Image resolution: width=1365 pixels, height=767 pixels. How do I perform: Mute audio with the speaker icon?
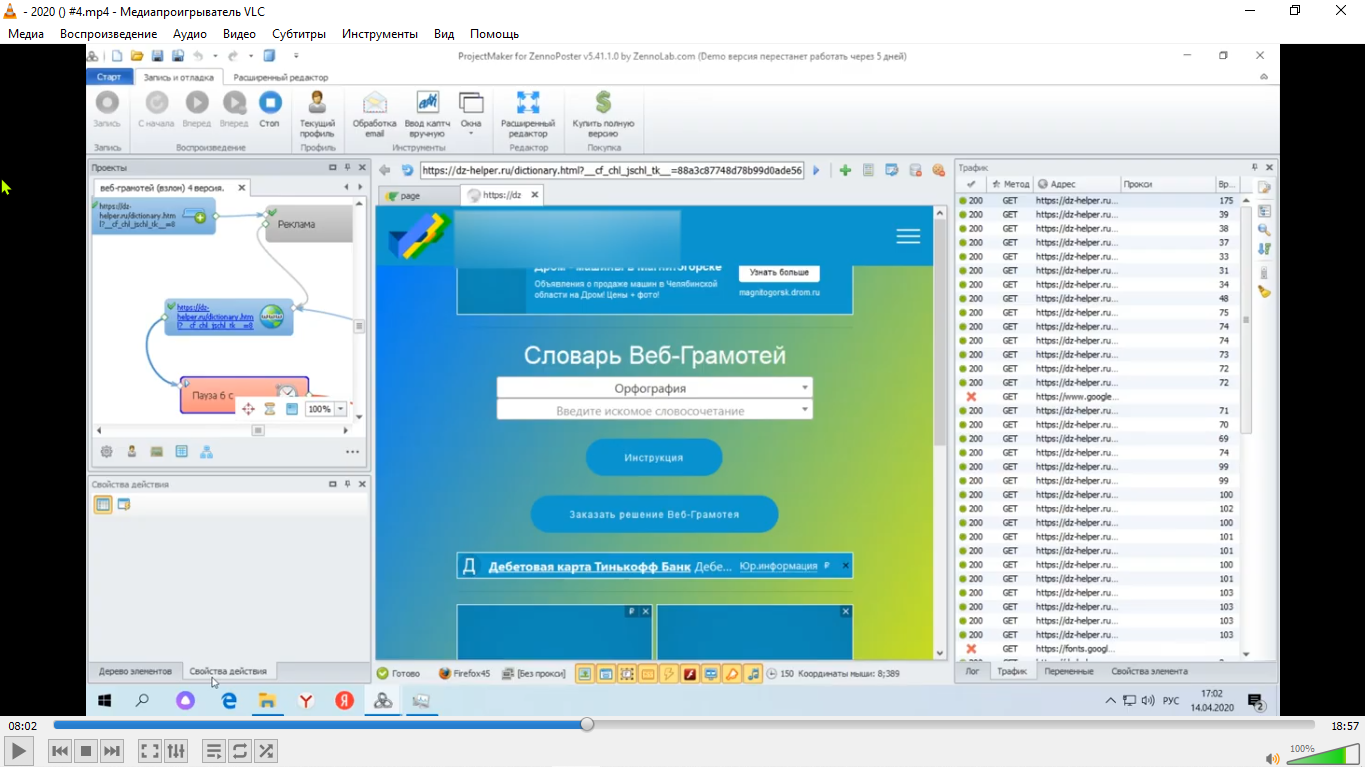coord(1272,758)
